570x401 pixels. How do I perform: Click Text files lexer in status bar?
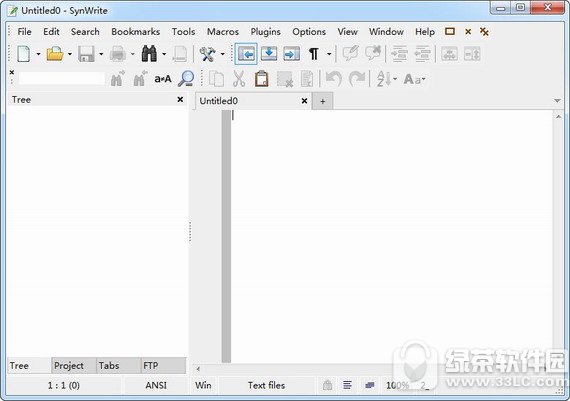[266, 385]
